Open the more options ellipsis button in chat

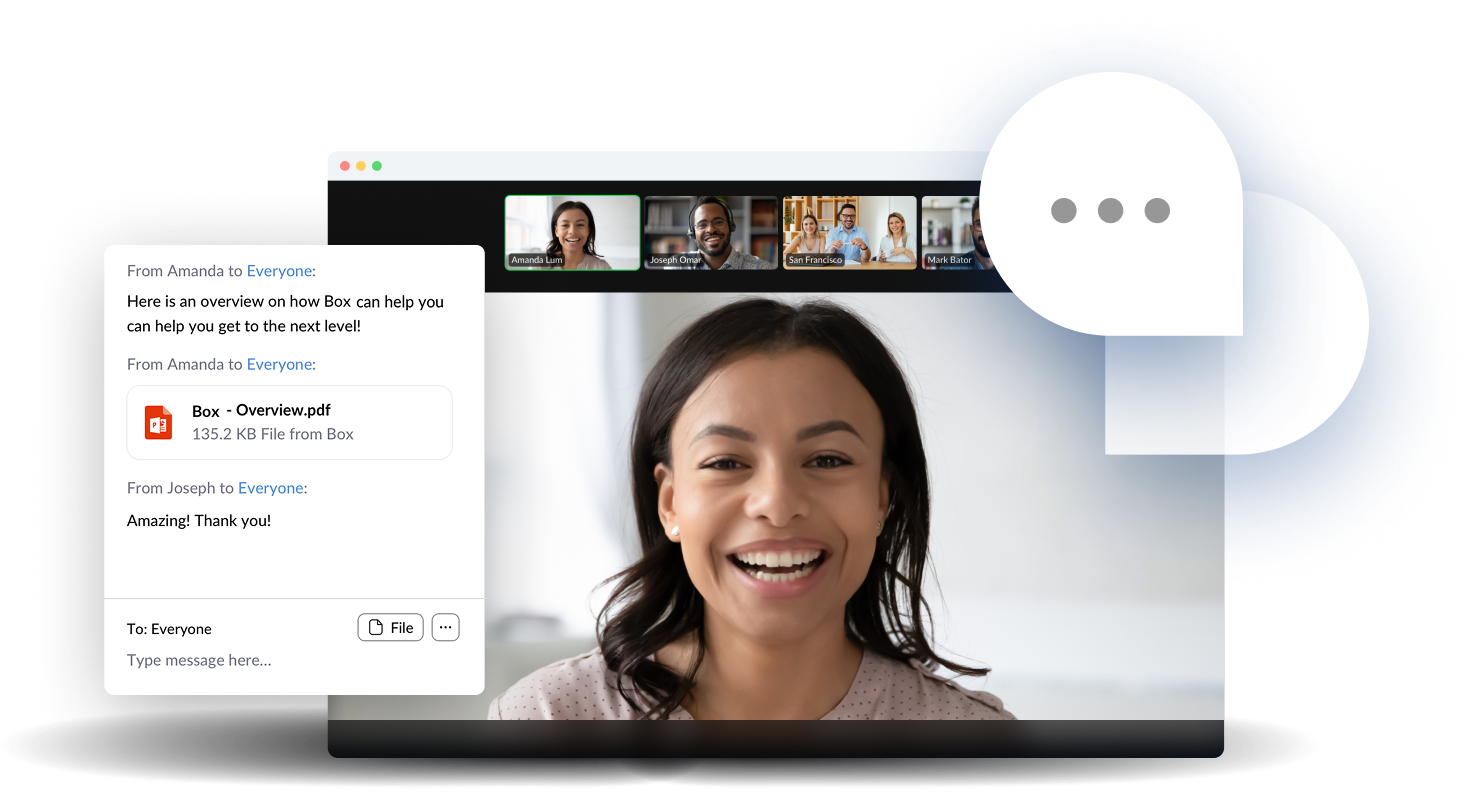tap(446, 627)
